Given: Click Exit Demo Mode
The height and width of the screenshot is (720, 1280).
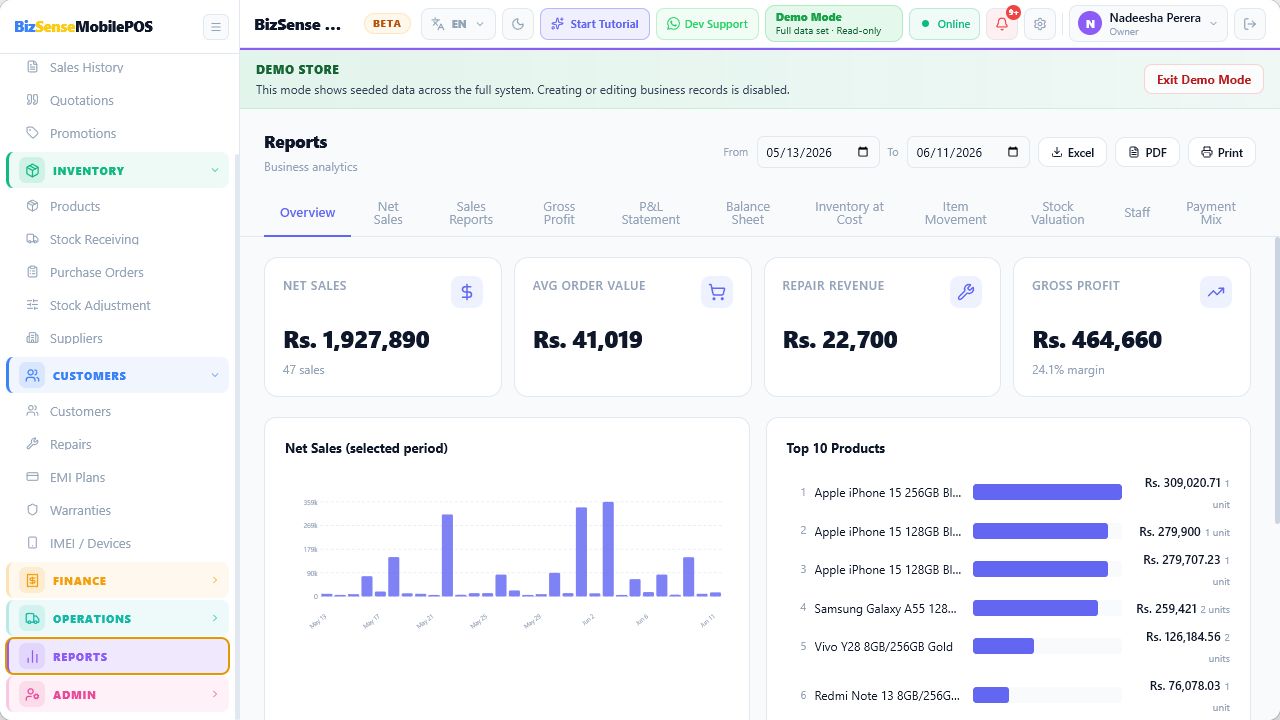Looking at the screenshot, I should click(x=1204, y=80).
